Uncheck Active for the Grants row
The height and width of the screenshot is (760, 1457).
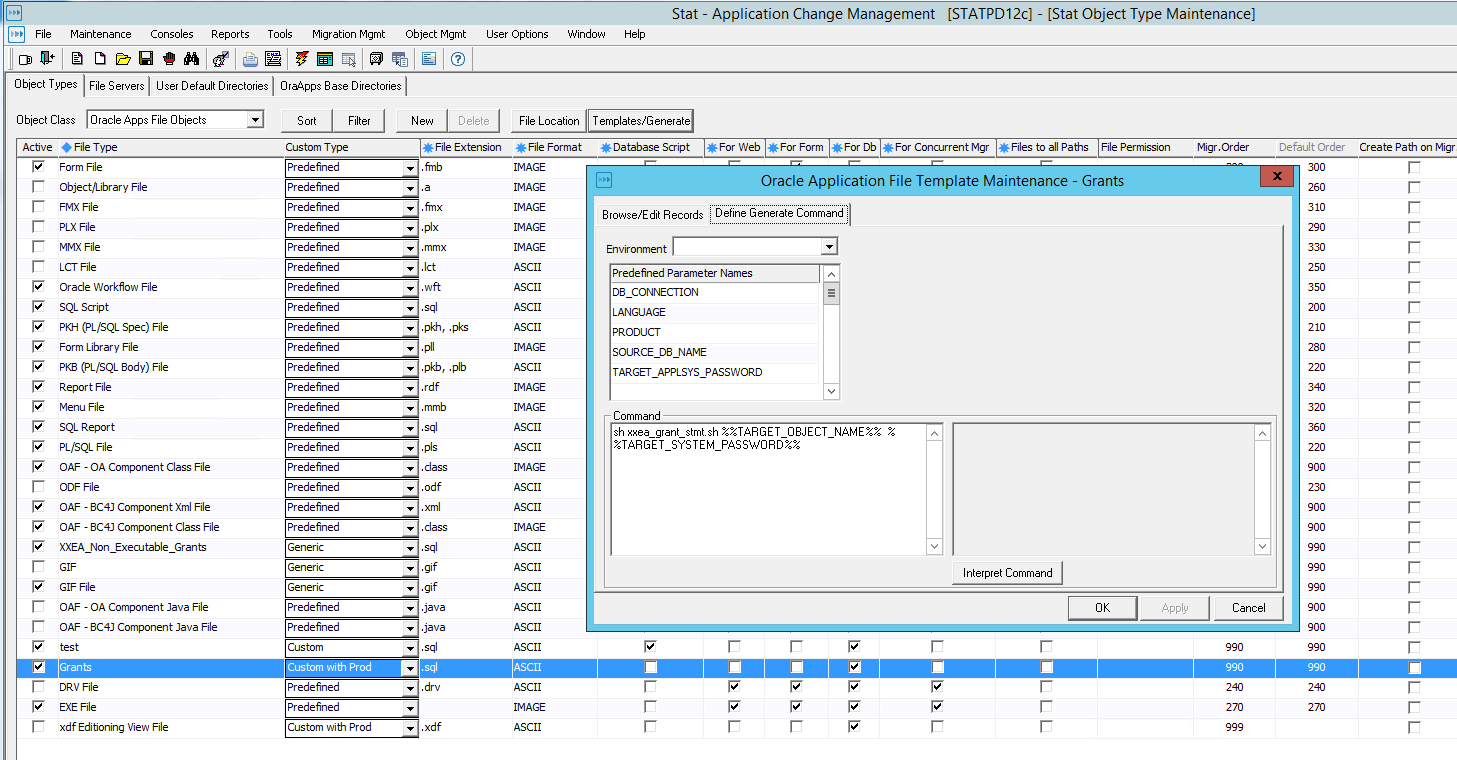(38, 667)
